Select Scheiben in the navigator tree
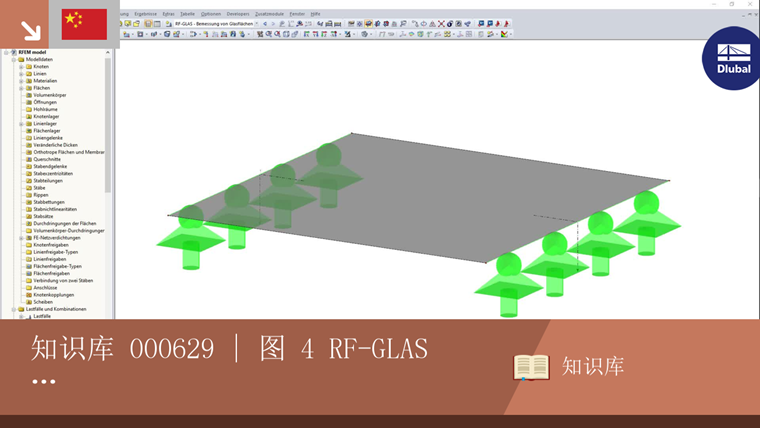Viewport: 760px width, 428px height. coord(43,301)
